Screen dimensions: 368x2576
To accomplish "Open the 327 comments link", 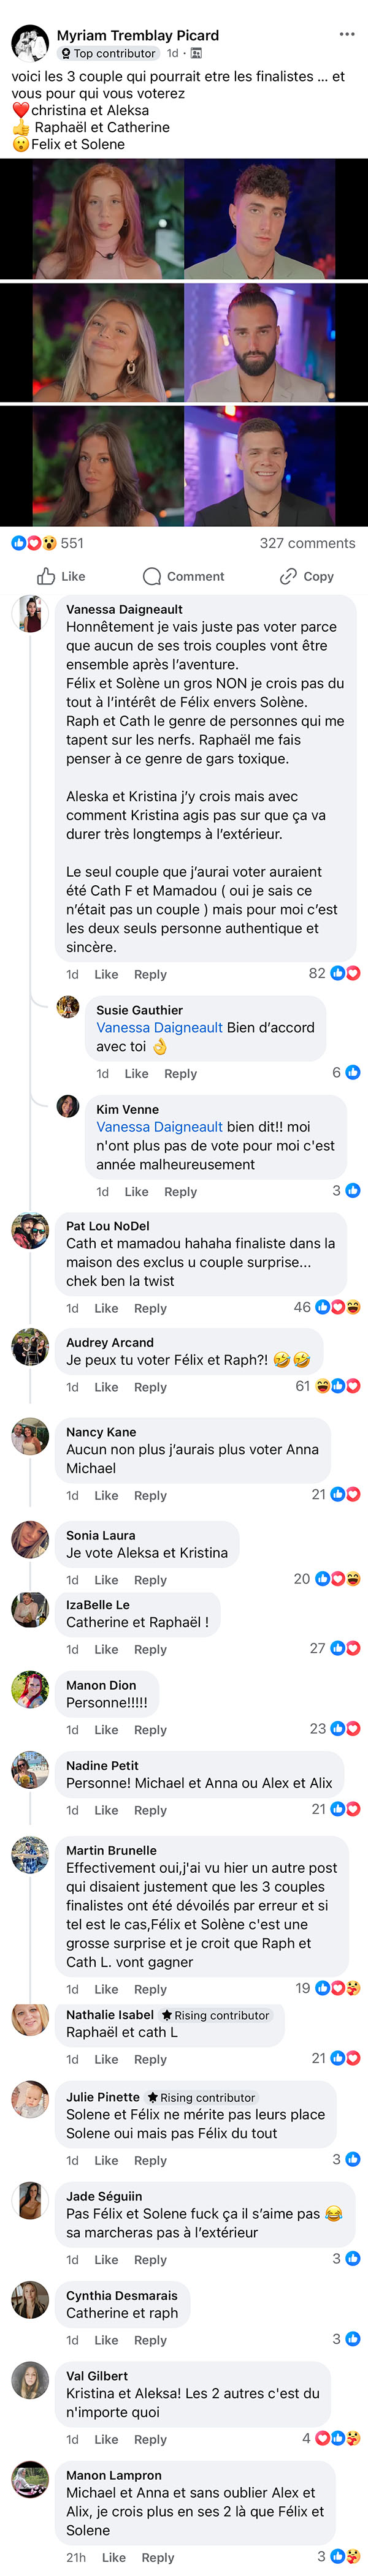I will pos(307,543).
